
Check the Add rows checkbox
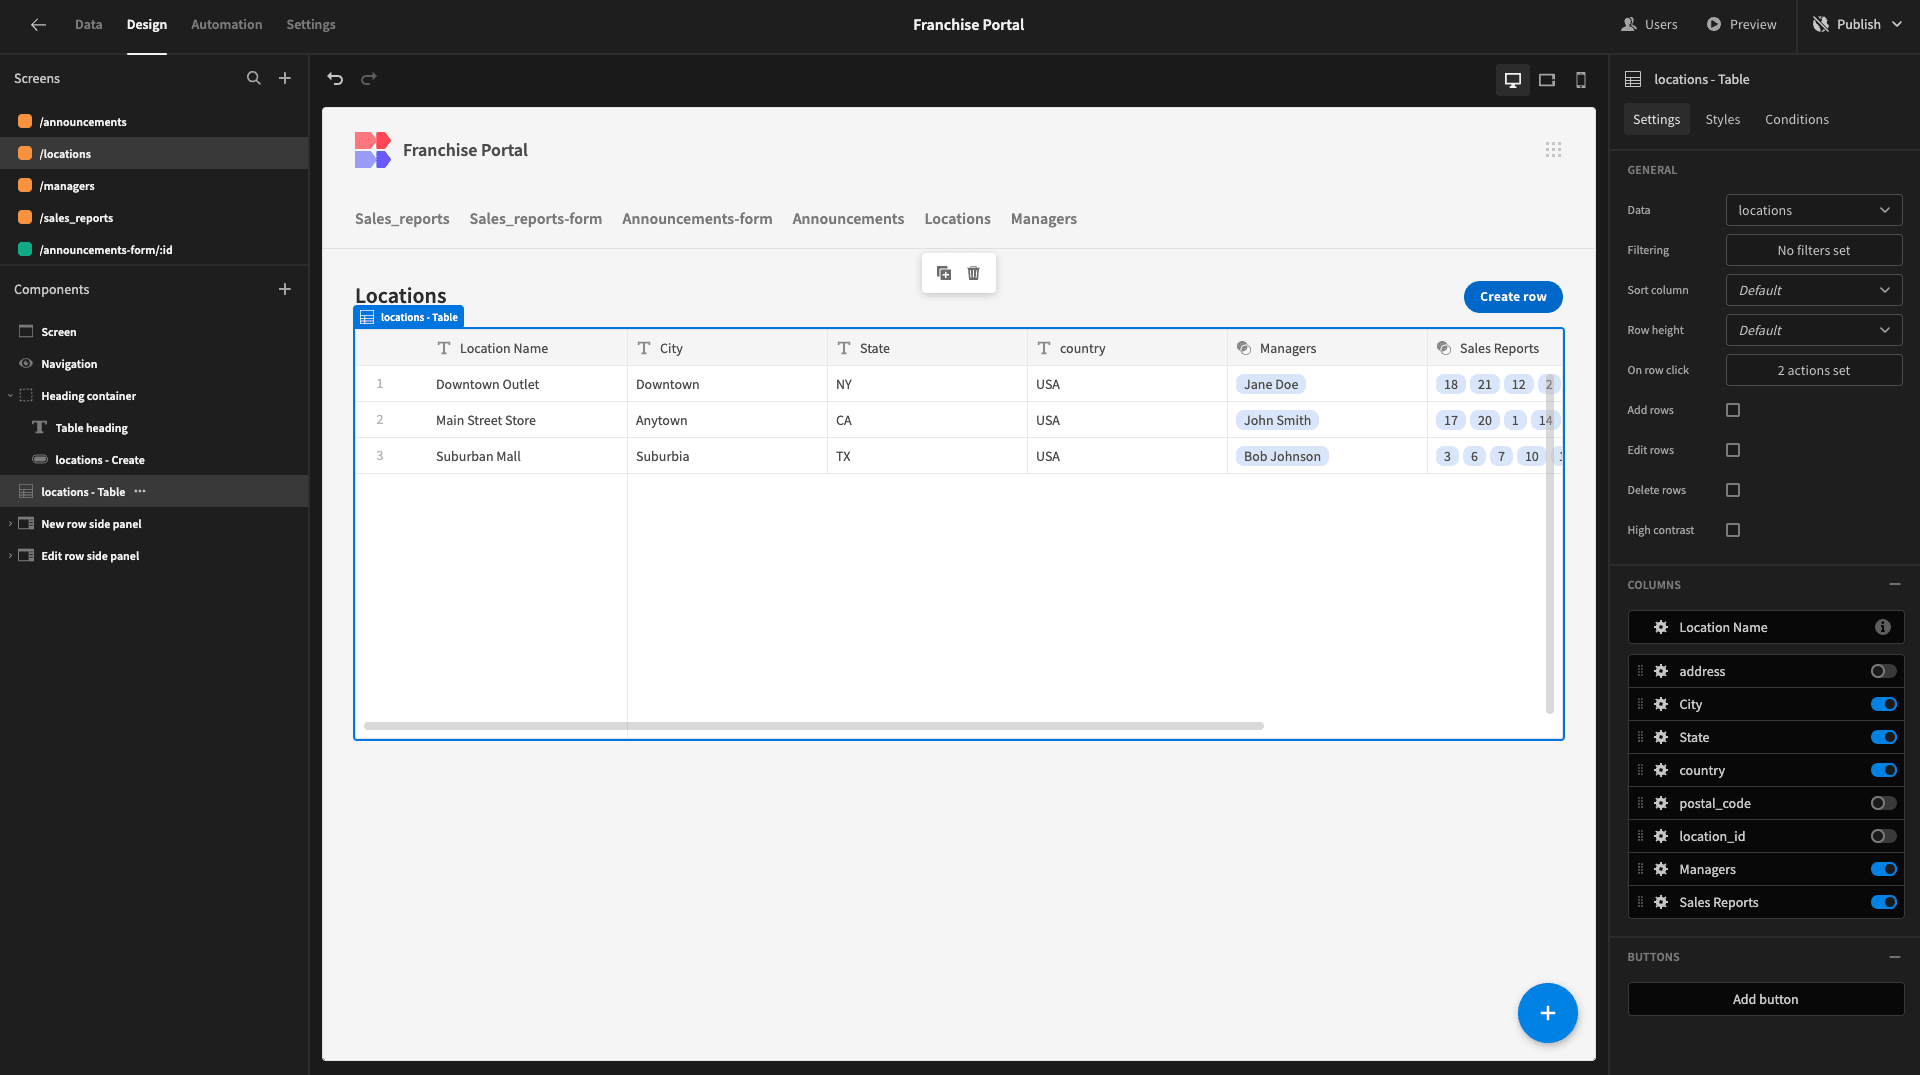coord(1733,410)
